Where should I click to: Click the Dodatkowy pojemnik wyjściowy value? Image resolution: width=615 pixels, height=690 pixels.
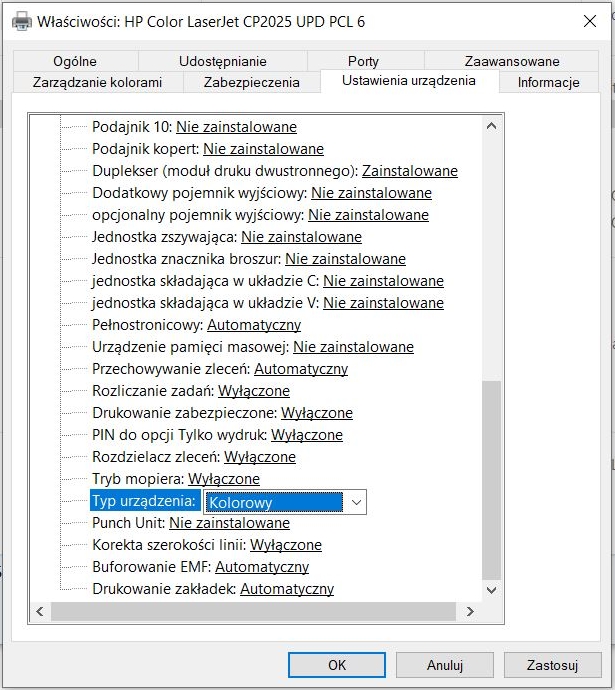point(372,193)
